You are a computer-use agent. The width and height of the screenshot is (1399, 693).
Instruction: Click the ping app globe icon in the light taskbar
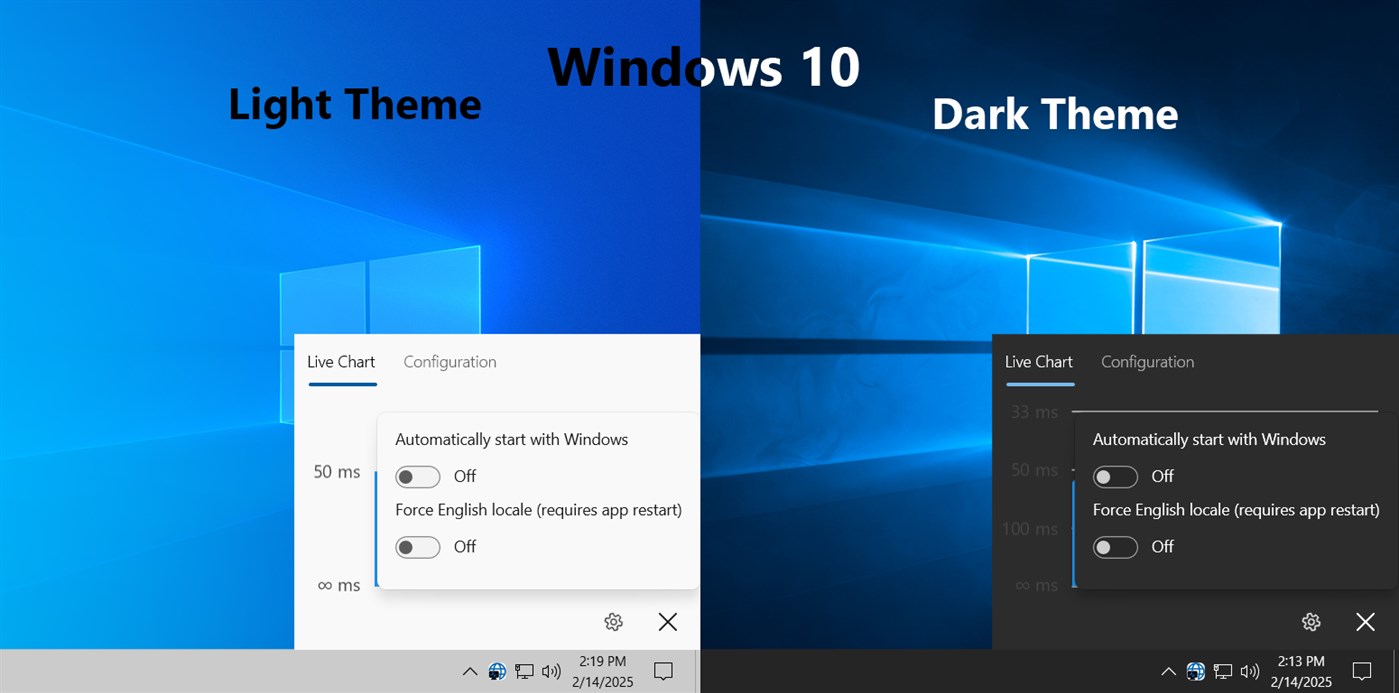(x=497, y=671)
